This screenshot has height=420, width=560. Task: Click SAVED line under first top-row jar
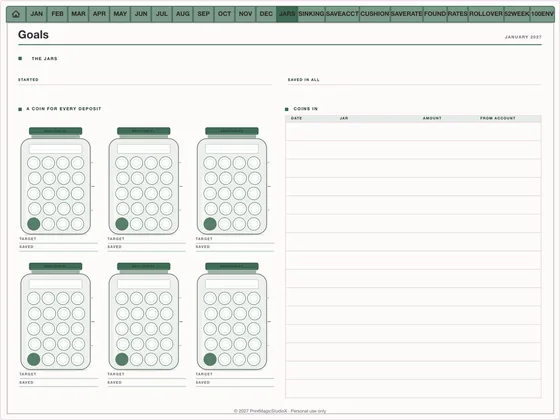59,248
